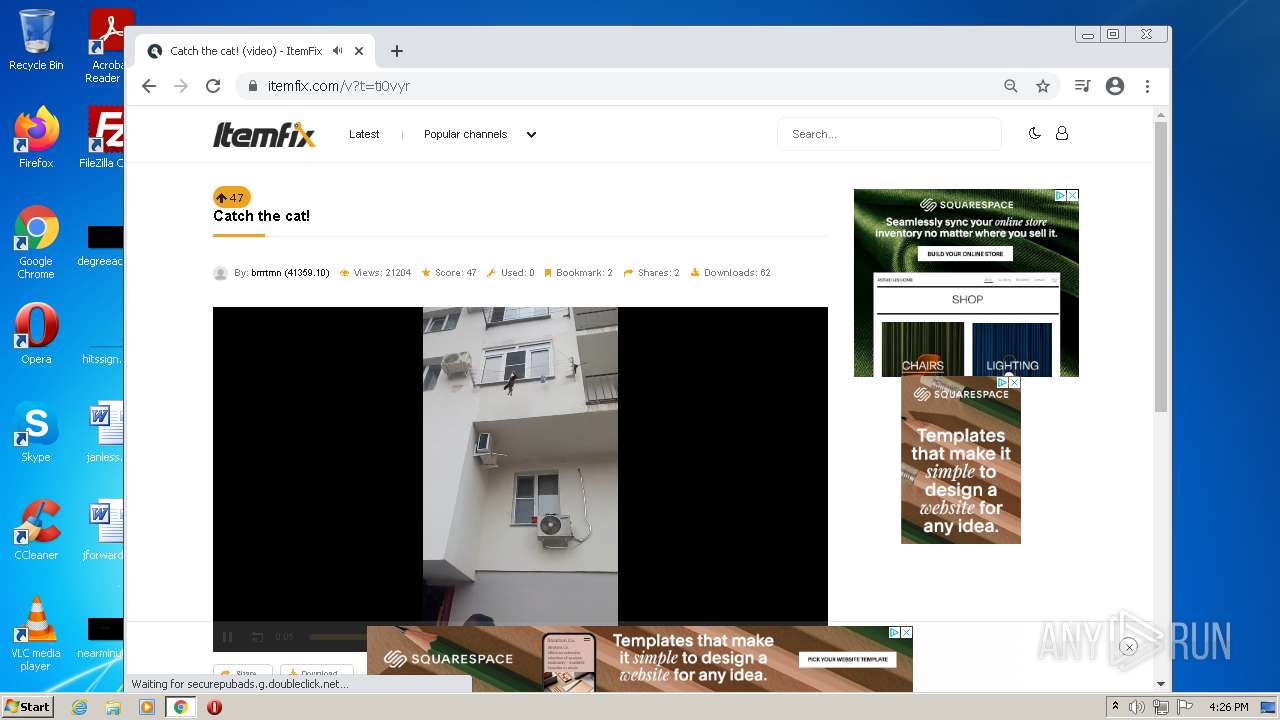Click the Download button below the video

point(316,673)
